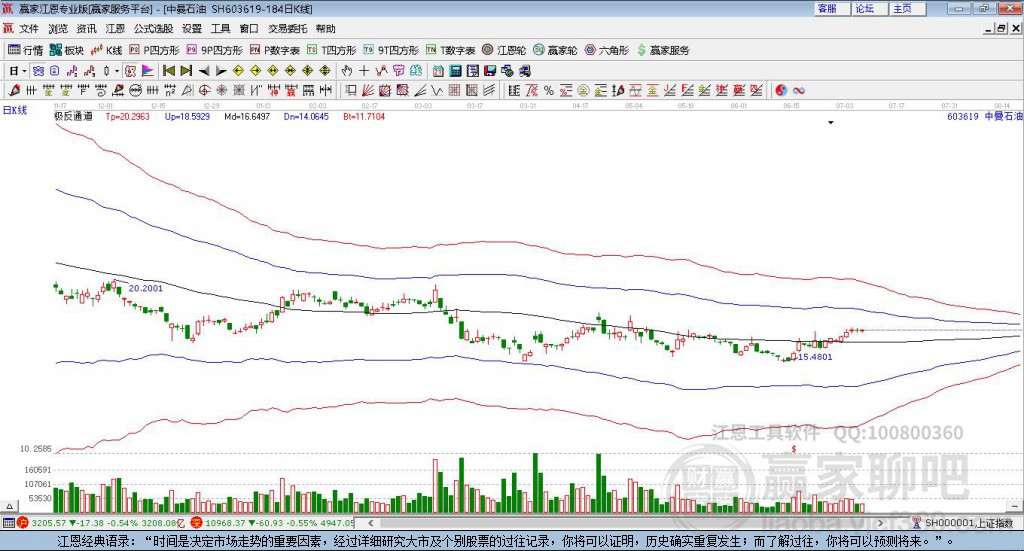This screenshot has height=551, width=1024.
Task: Open the 板块 sector view
Action: coord(67,50)
